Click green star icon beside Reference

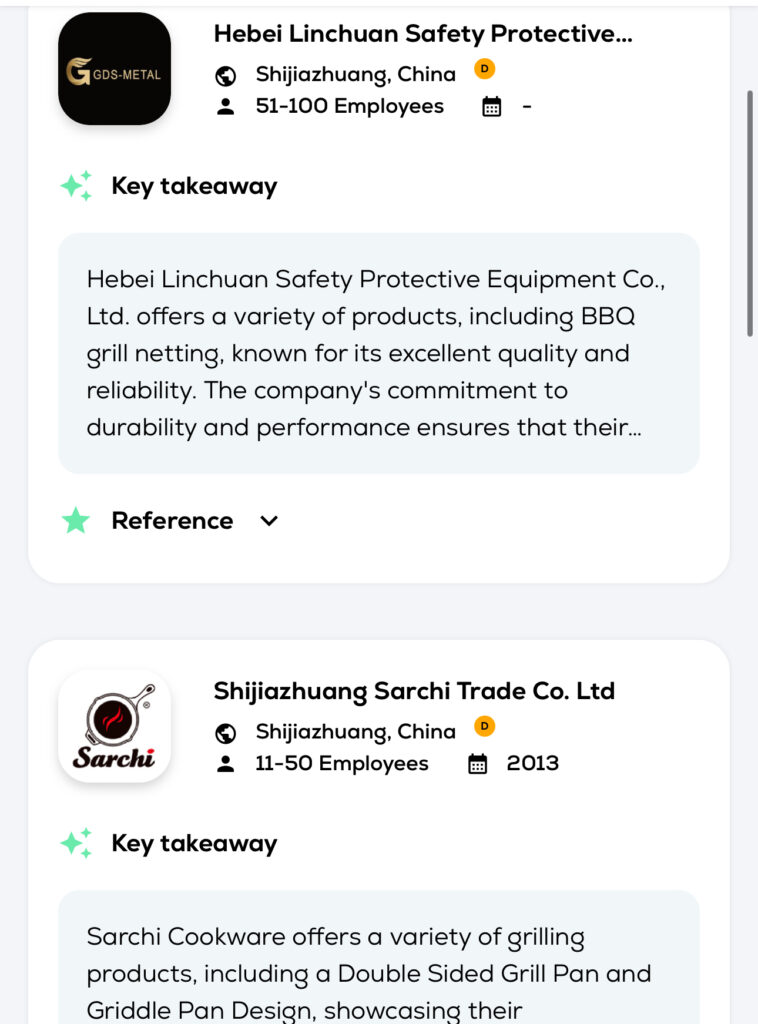coord(76,521)
